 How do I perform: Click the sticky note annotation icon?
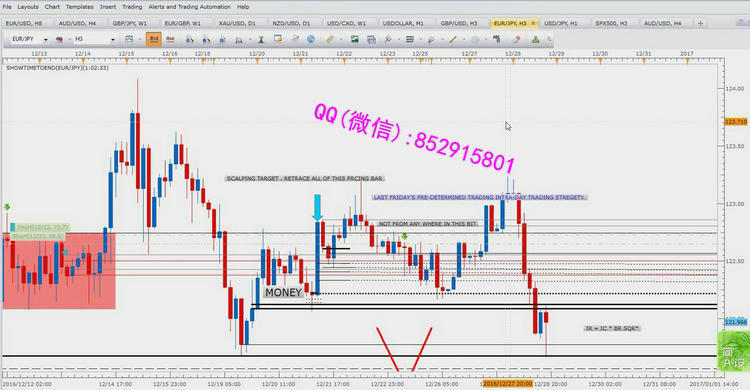click(277, 39)
